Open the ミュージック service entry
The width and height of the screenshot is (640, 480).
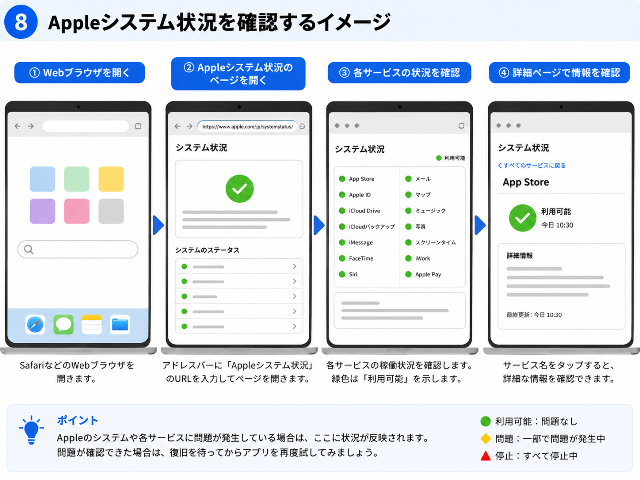[x=425, y=211]
